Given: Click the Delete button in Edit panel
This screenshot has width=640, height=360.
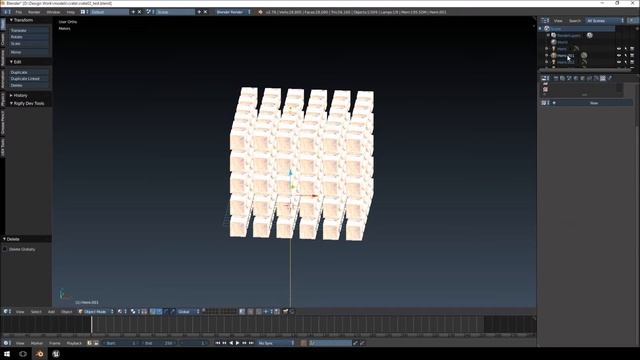Looking at the screenshot, I should [29, 85].
